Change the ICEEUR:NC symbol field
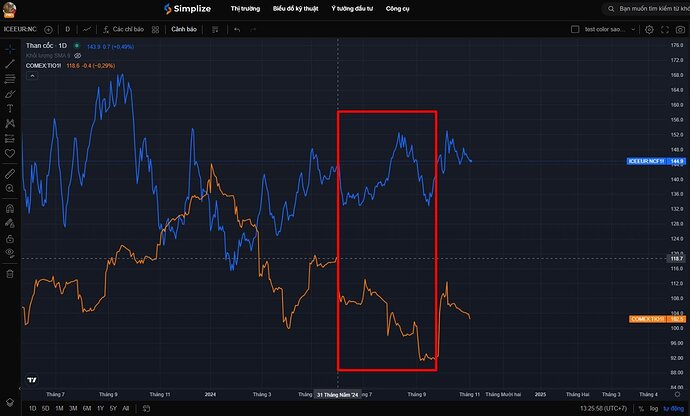This screenshot has height=416, width=690. coord(20,29)
